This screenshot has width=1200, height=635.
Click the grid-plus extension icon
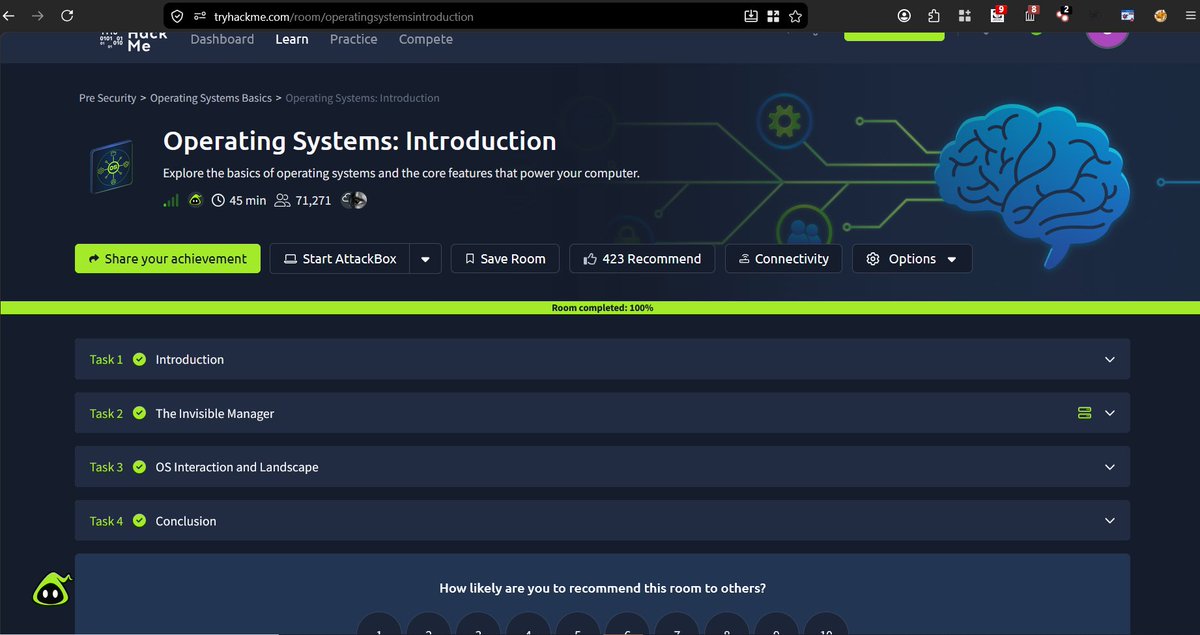point(964,16)
